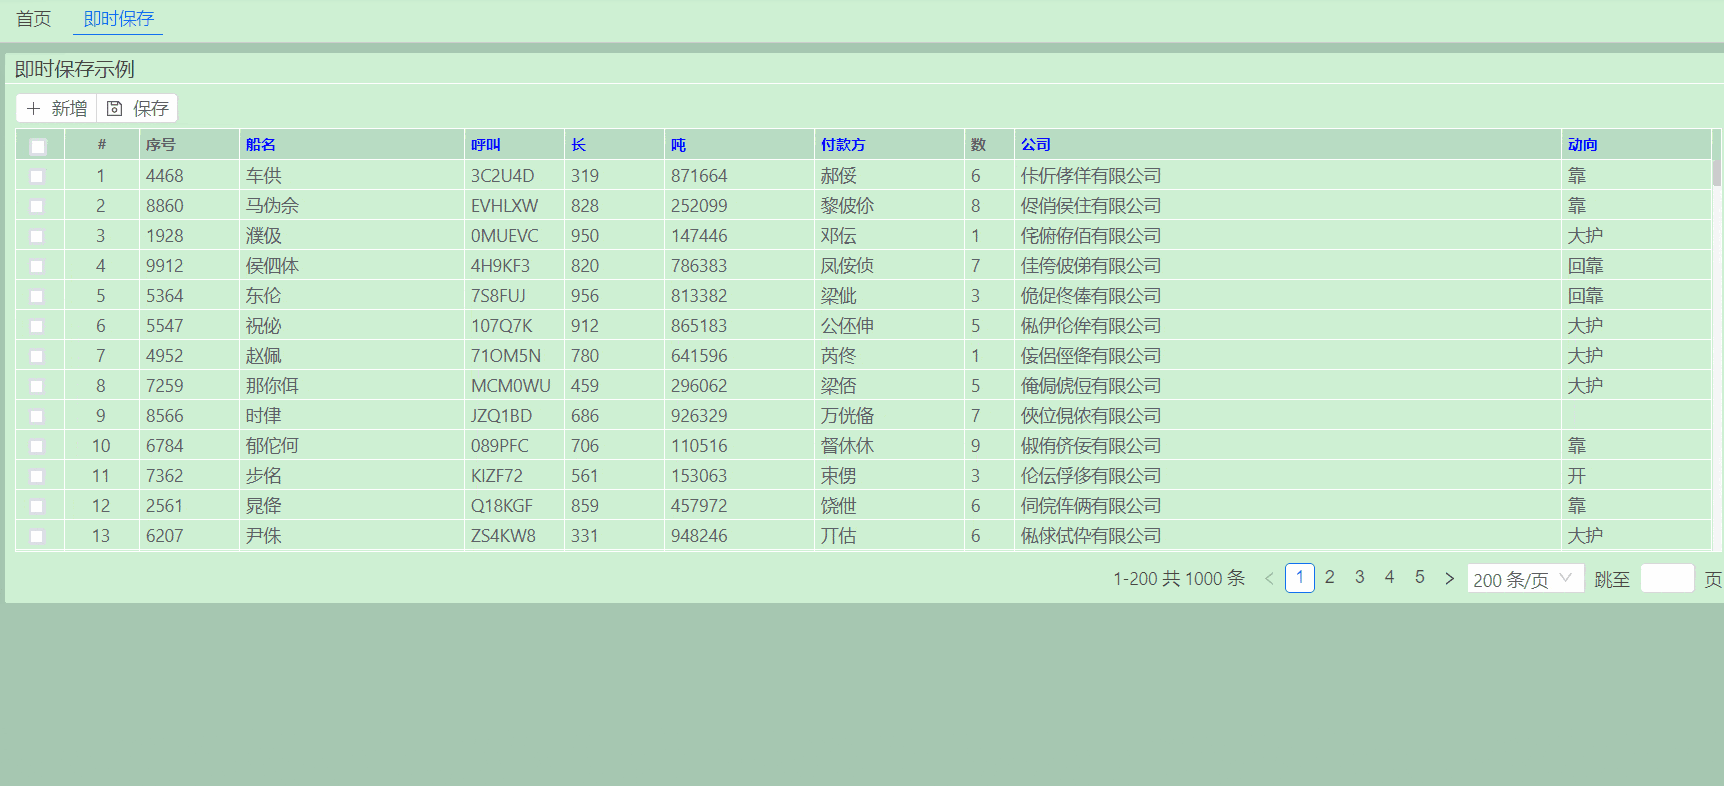
Task: Tick the checkbox on row 13
Action: click(37, 536)
